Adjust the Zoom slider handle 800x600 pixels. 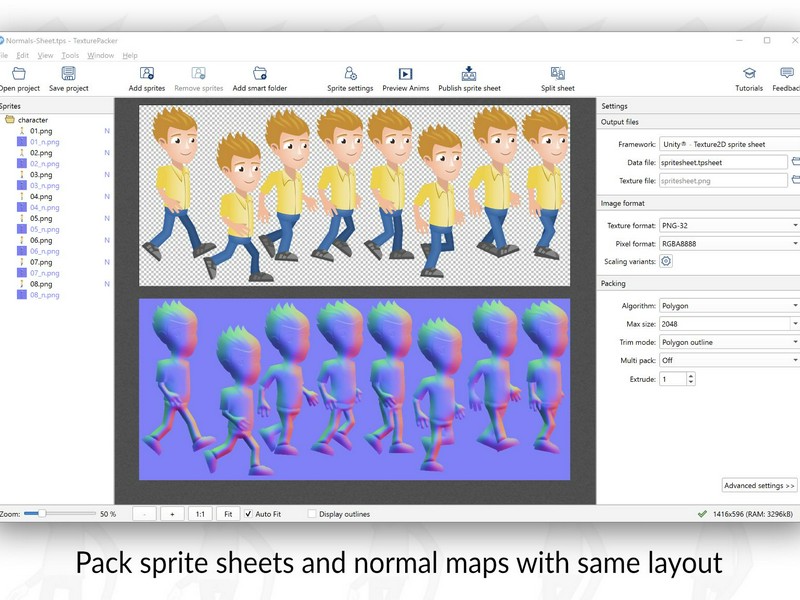tap(42, 513)
